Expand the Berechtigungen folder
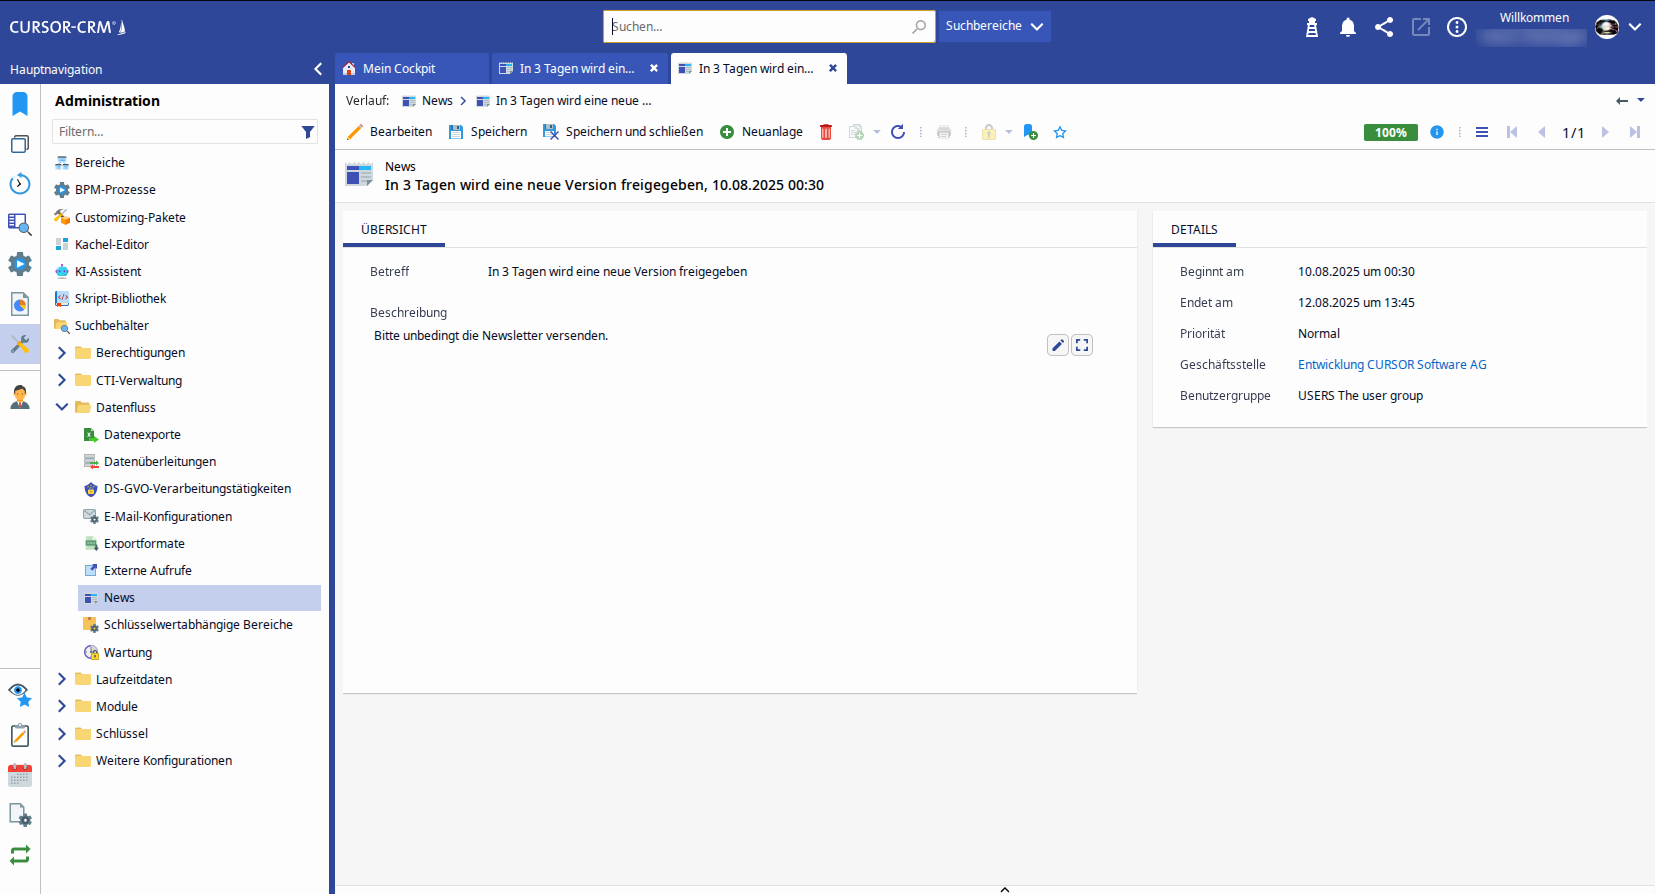The width and height of the screenshot is (1655, 894). pyautogui.click(x=62, y=353)
